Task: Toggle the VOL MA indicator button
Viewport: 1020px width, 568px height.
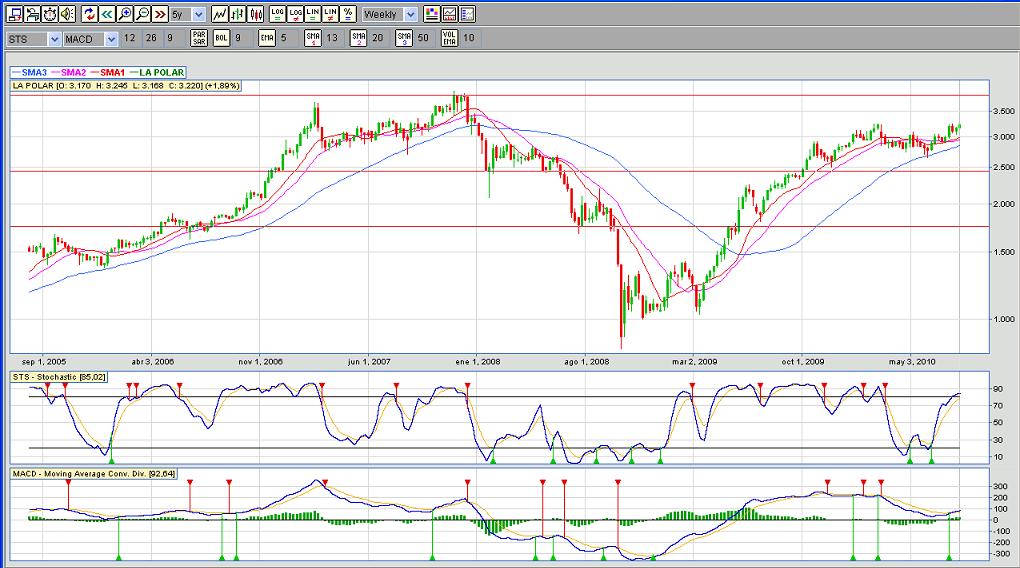Action: [447, 38]
